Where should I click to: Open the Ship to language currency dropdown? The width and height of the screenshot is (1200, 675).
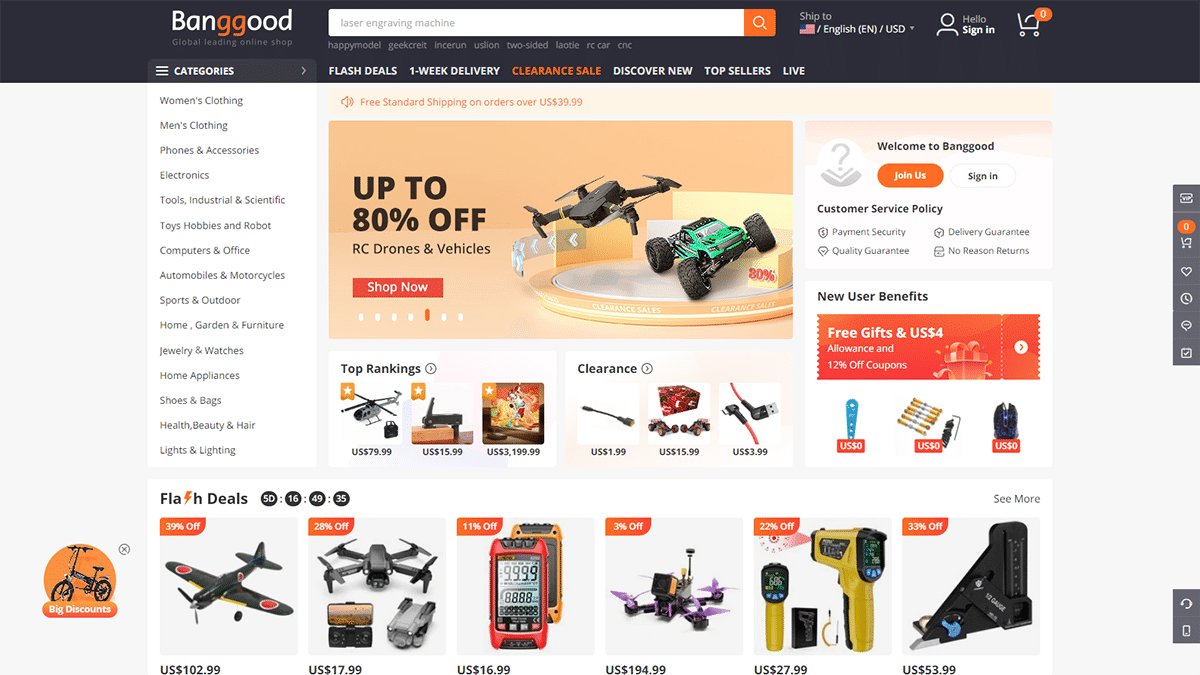(857, 29)
